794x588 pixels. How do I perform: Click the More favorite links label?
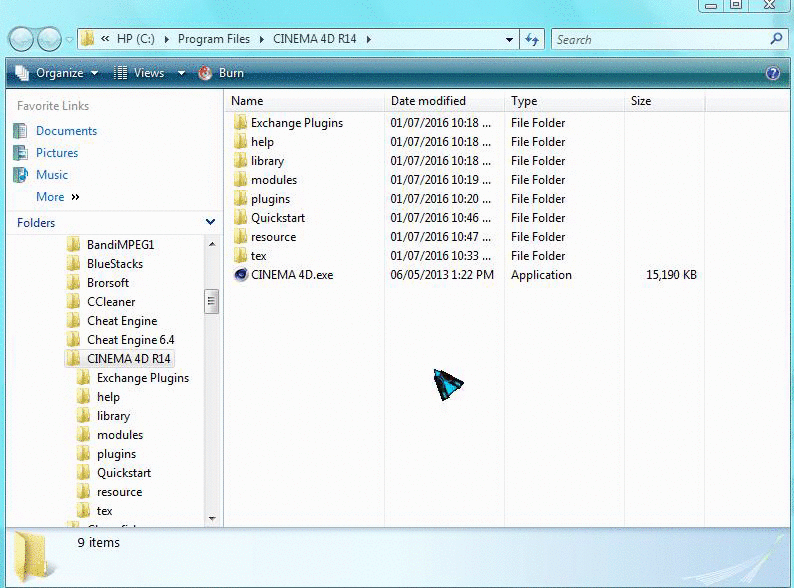click(50, 197)
